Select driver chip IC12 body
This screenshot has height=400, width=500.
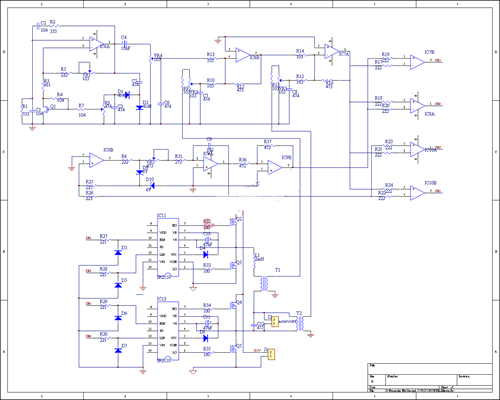pos(168,331)
